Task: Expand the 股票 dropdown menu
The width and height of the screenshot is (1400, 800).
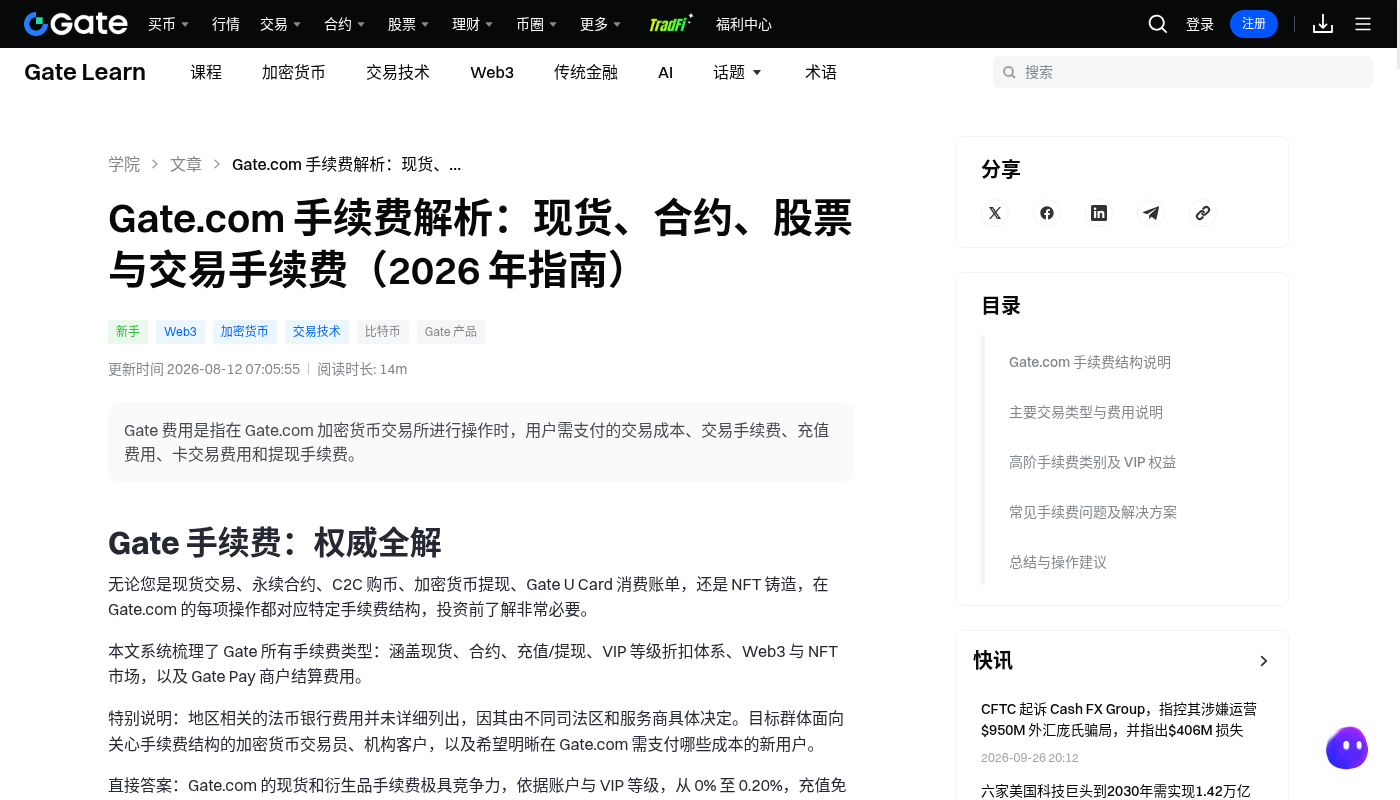Action: 409,24
